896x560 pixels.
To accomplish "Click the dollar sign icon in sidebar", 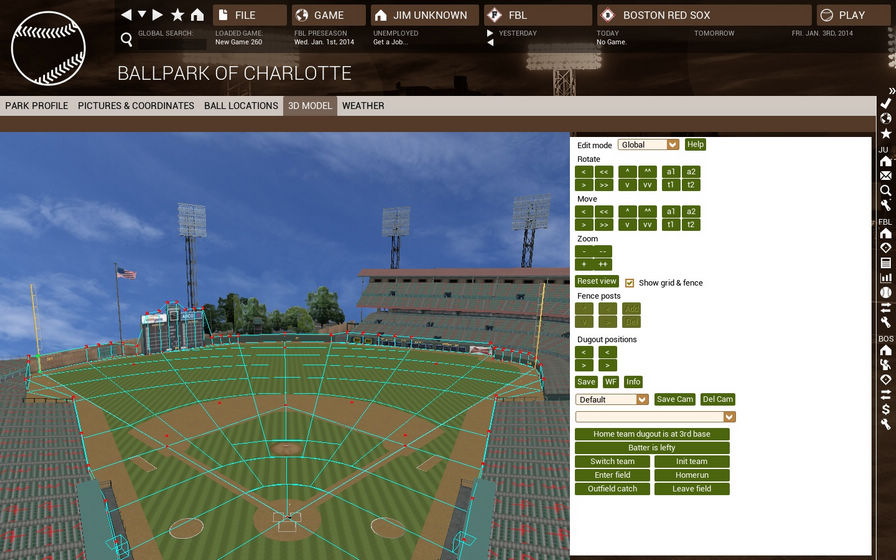I will click(886, 409).
